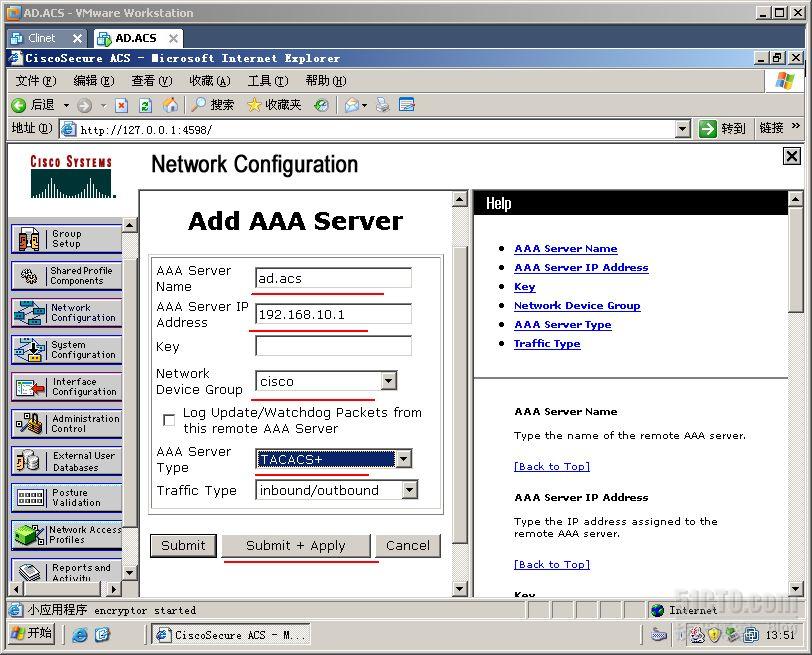Open the Network Device Group help link
812x655 pixels.
click(577, 305)
